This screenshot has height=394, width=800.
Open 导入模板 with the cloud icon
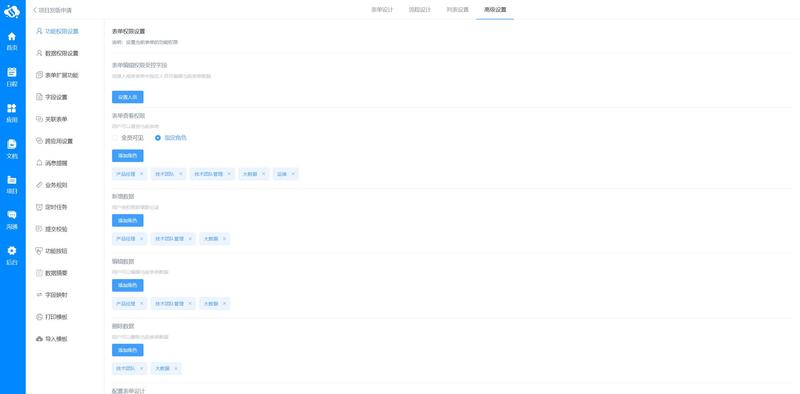click(x=52, y=338)
